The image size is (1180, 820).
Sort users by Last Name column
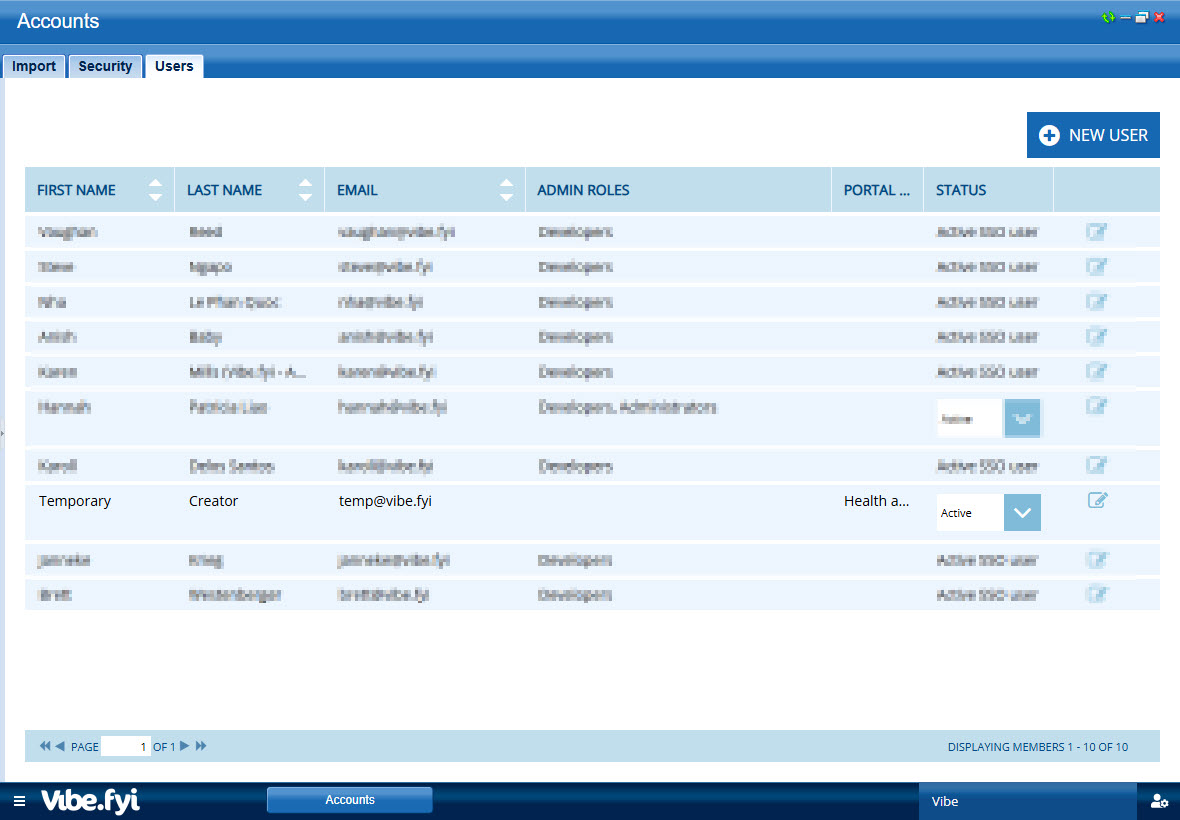pos(305,190)
